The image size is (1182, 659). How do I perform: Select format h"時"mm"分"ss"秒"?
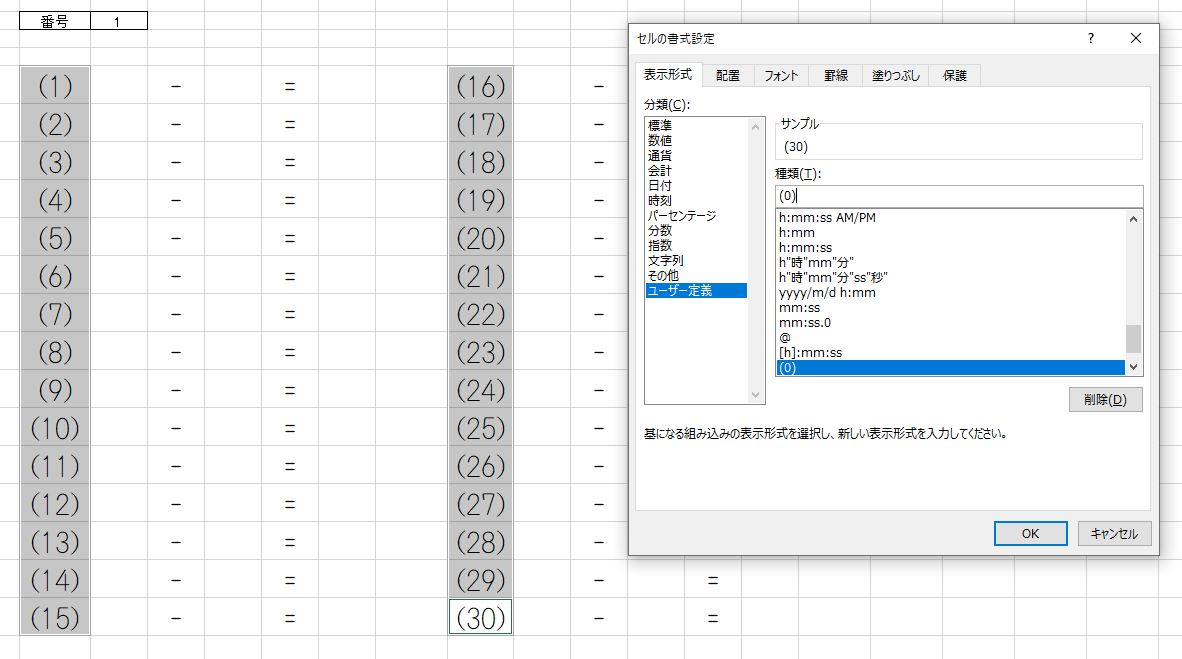[x=950, y=278]
